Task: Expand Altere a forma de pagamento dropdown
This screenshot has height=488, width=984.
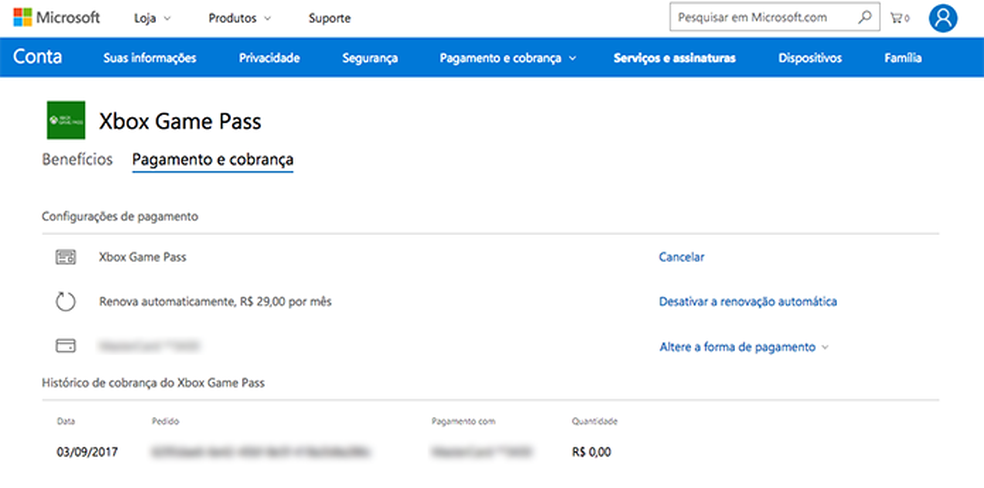Action: click(x=744, y=347)
